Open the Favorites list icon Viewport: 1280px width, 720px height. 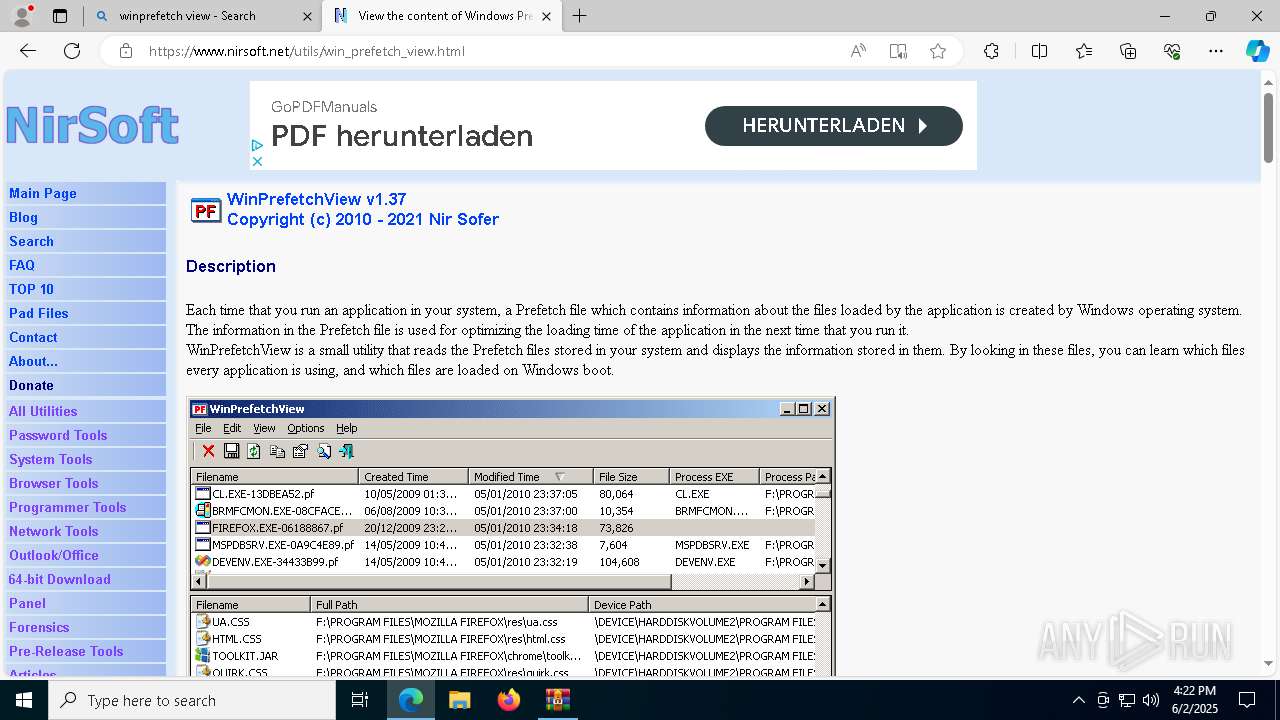point(1084,51)
